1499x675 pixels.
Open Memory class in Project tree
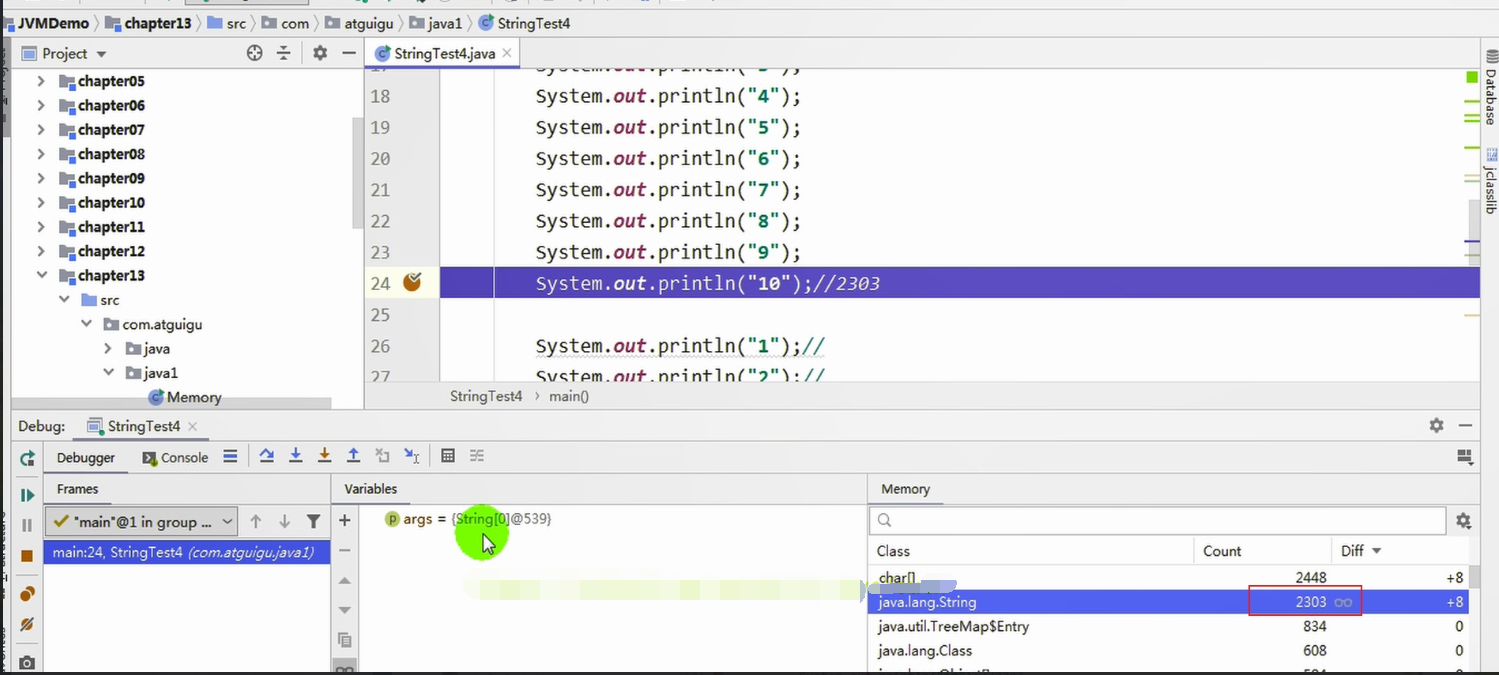185,397
